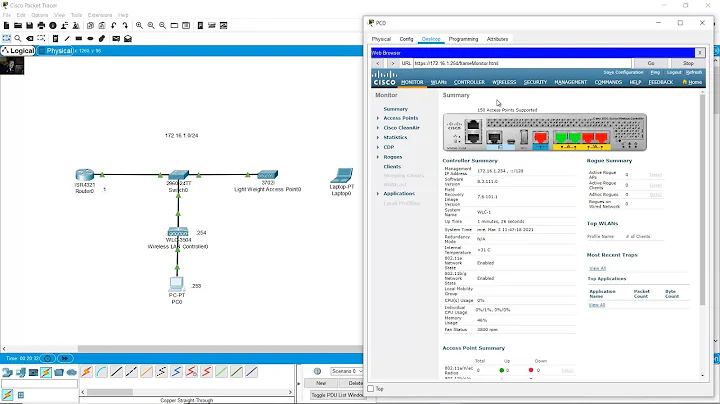Select the Fiber orange cable icon
Viewport: 720px width, 404px height.
[x=146, y=371]
